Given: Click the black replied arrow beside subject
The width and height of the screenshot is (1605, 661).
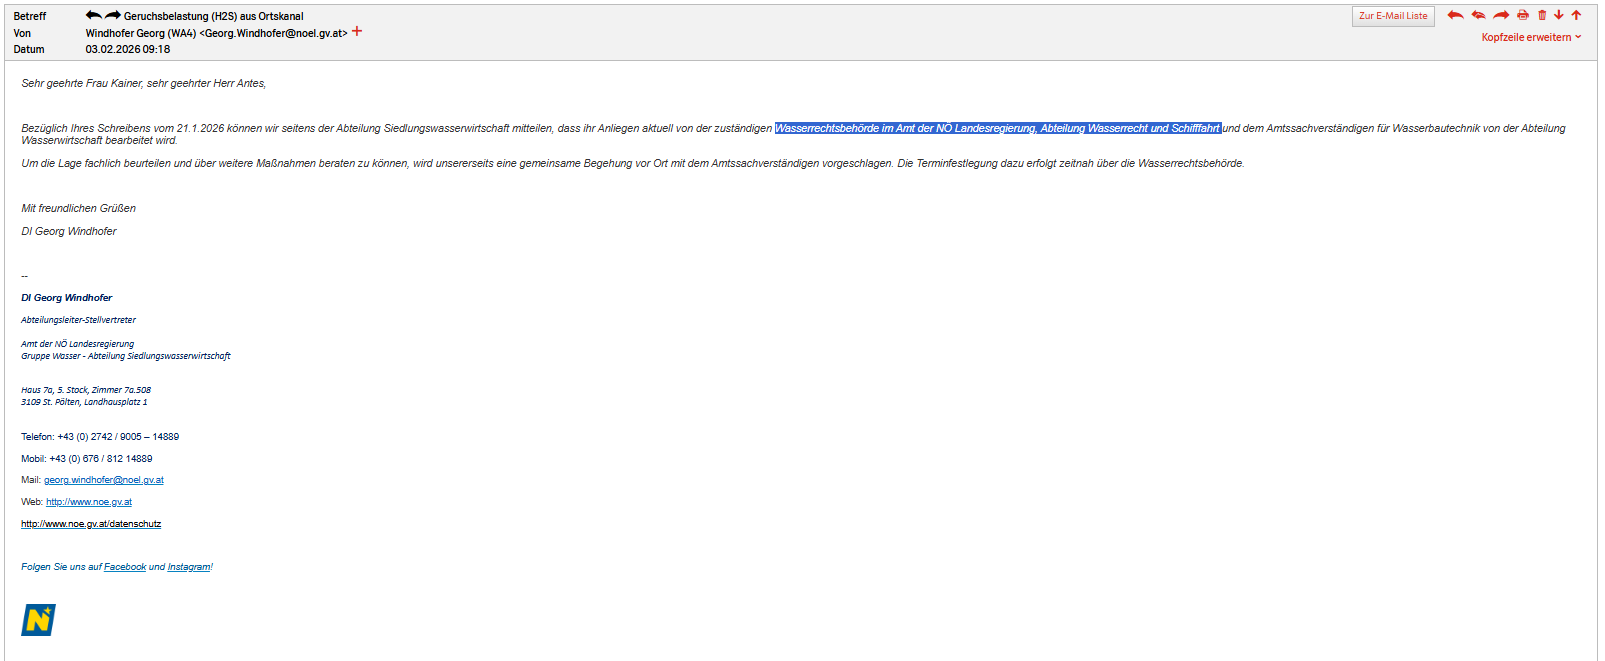Looking at the screenshot, I should [93, 15].
